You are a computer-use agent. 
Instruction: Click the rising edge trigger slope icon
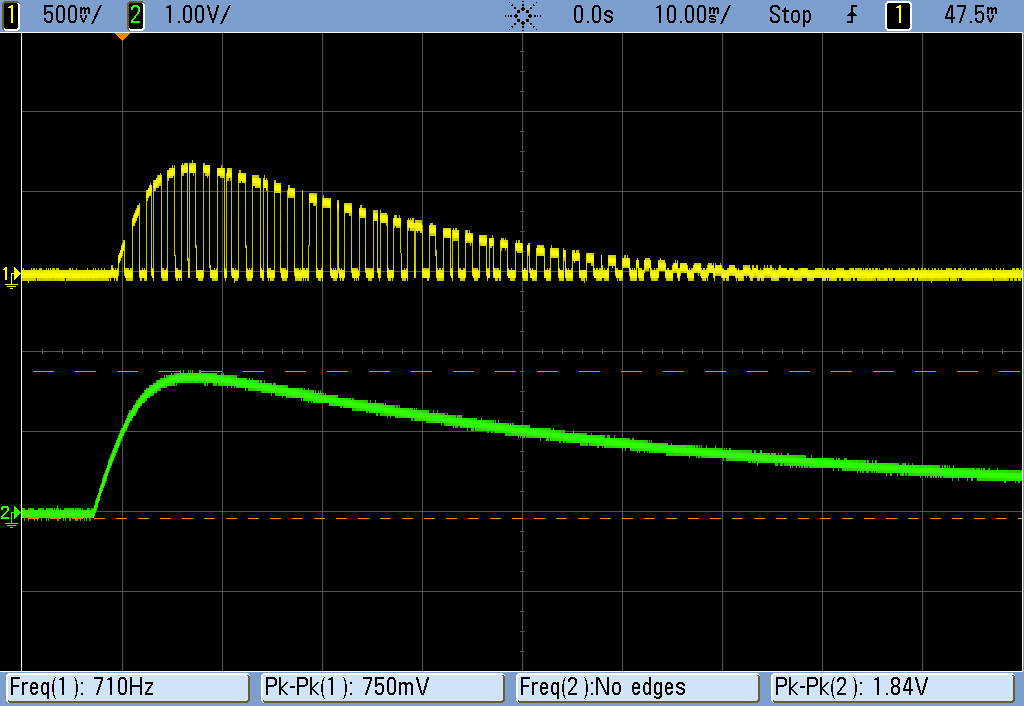[852, 15]
